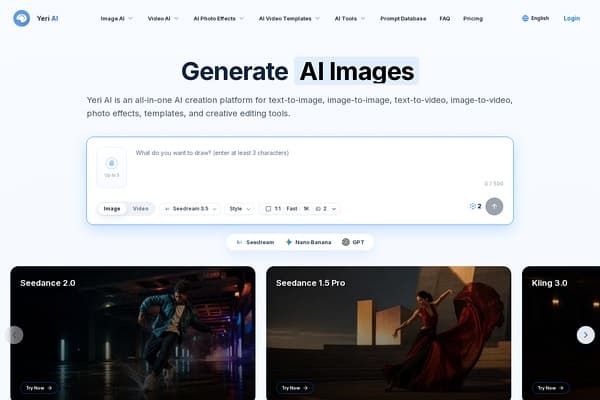The image size is (600, 400).
Task: Open the Prompt Database page
Action: point(403,18)
